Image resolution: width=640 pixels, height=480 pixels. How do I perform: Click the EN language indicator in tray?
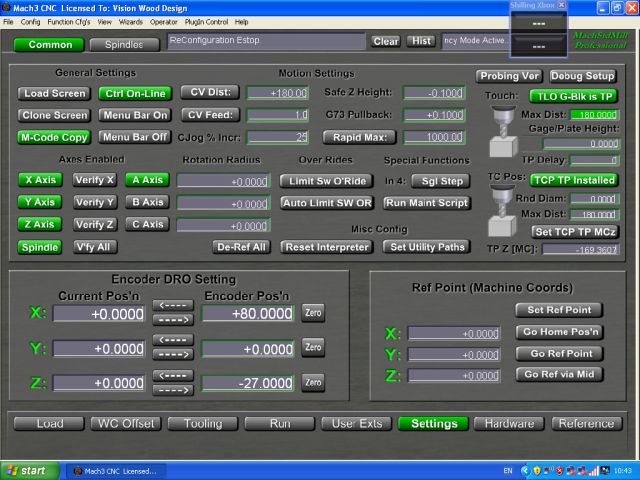pos(508,471)
